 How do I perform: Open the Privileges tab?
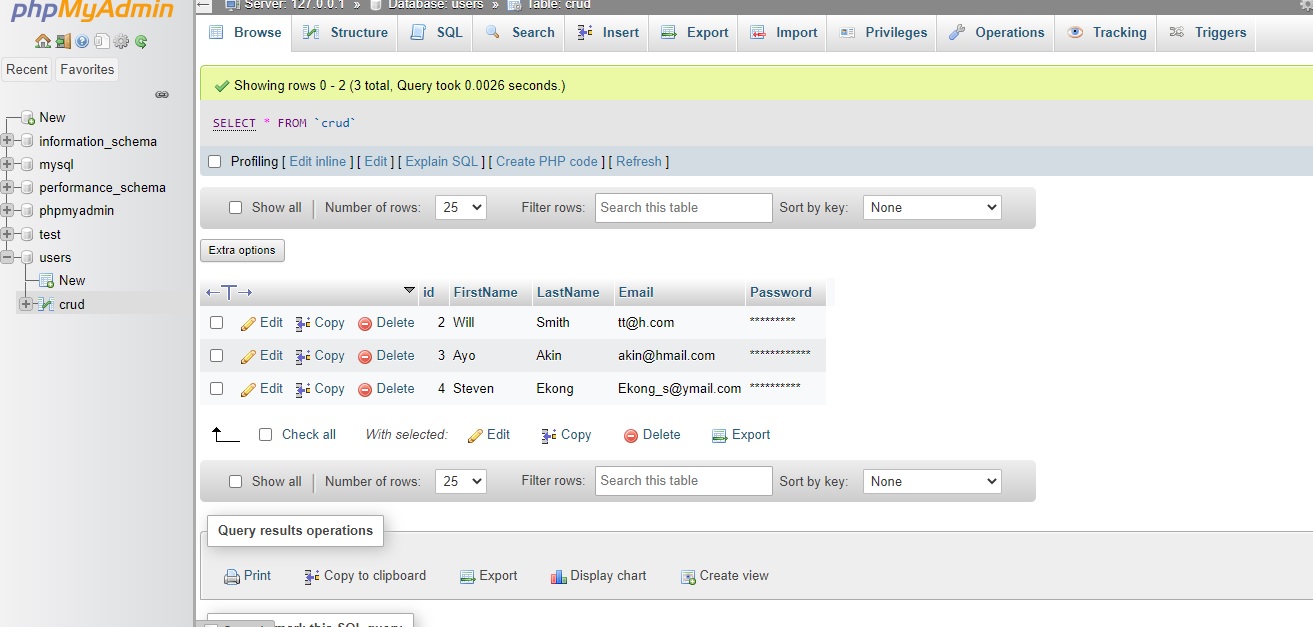(883, 33)
